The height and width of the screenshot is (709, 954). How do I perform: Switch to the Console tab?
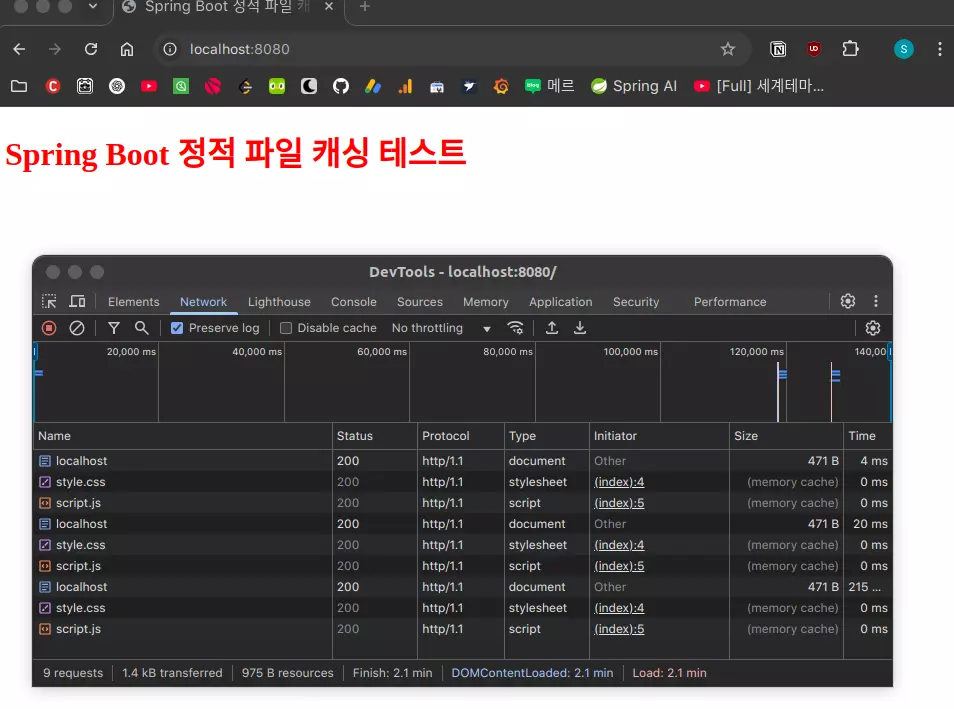[353, 302]
